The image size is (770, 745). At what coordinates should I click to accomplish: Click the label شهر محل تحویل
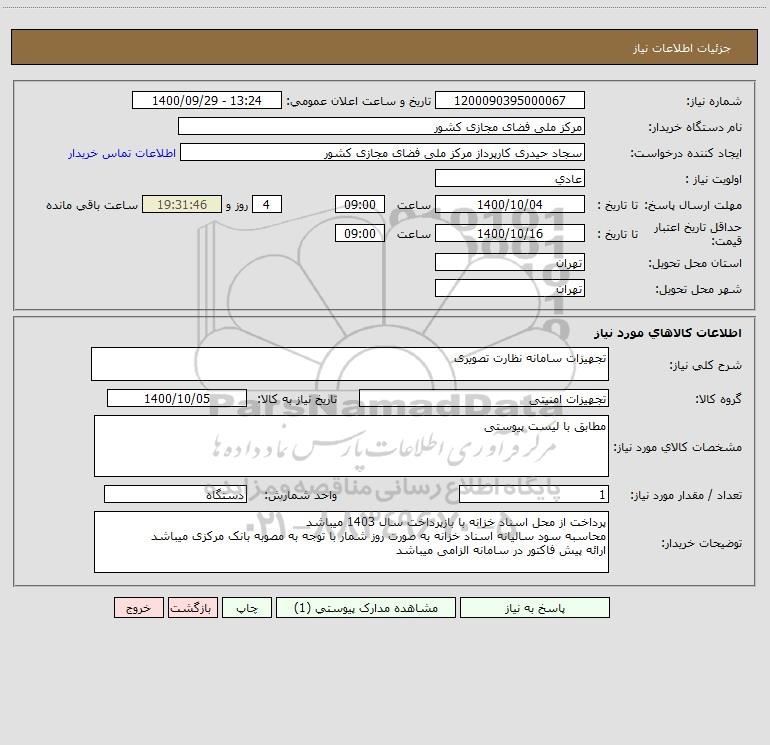698,290
